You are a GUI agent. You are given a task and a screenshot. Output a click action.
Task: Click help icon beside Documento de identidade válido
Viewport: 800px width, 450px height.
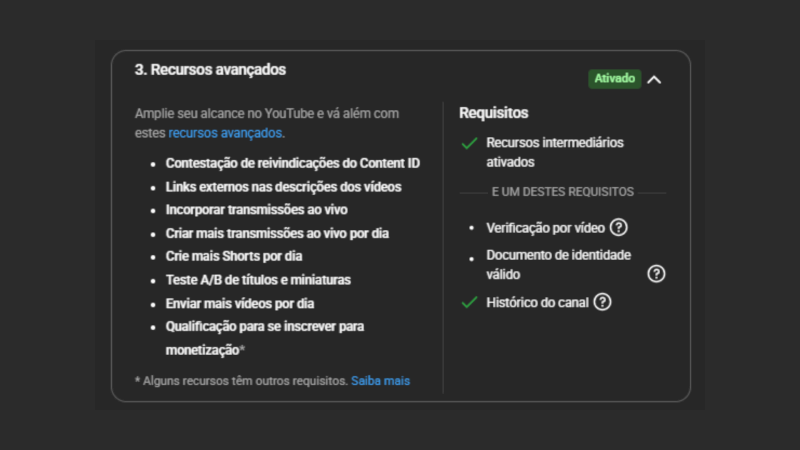(656, 273)
